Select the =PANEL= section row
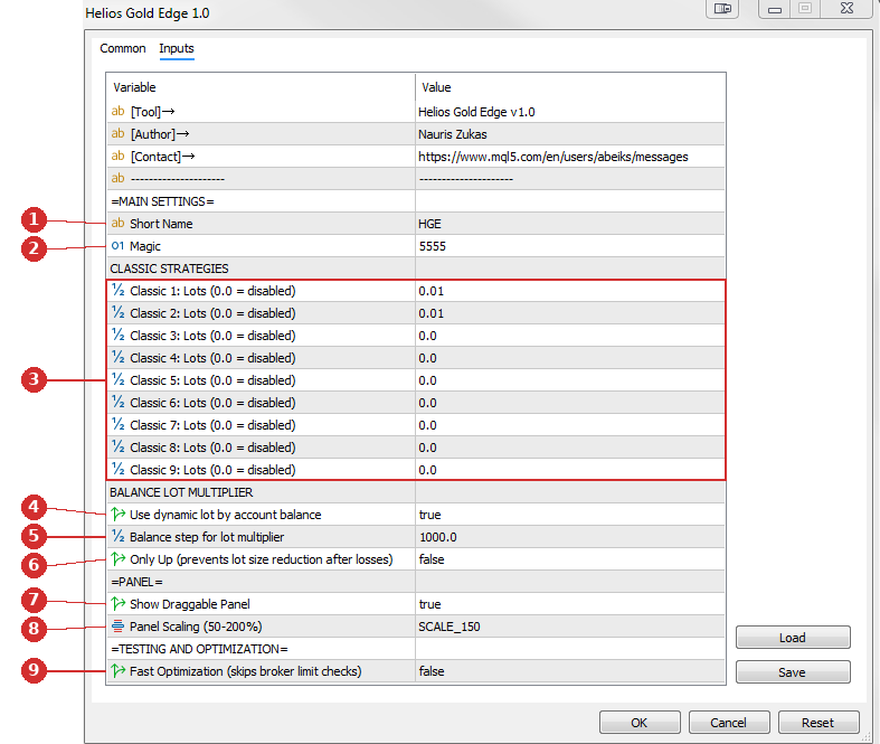This screenshot has height=744, width=880. coord(415,582)
